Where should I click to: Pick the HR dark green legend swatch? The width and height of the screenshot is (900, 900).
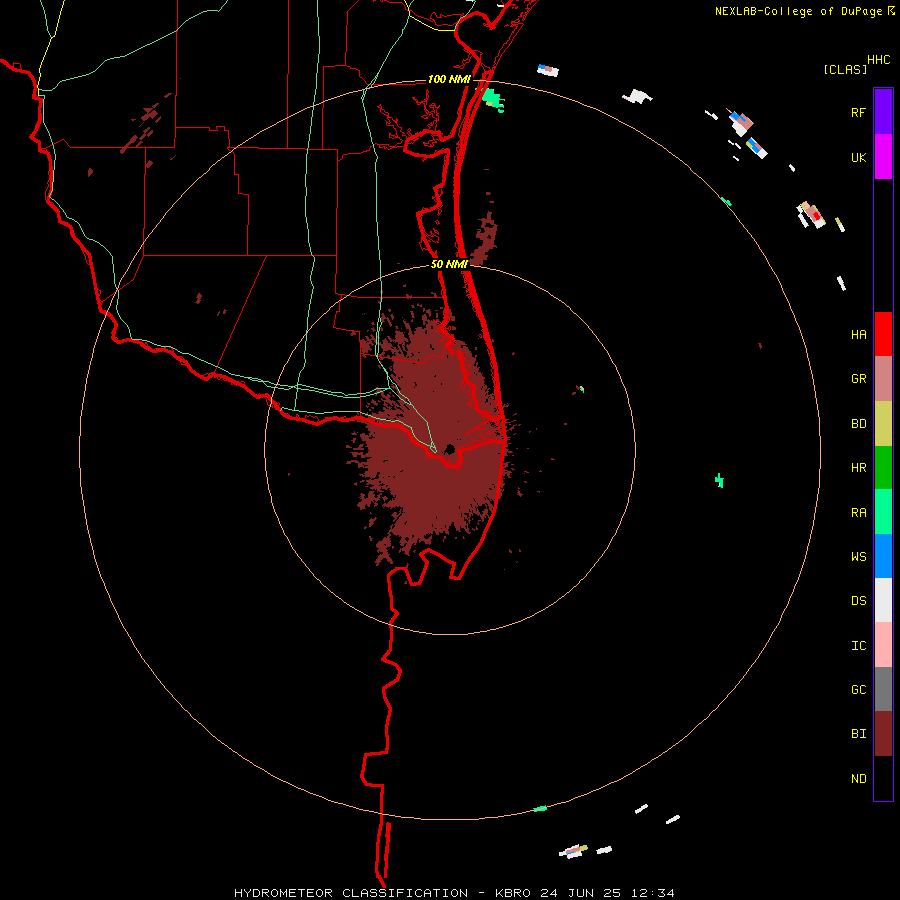(x=883, y=468)
